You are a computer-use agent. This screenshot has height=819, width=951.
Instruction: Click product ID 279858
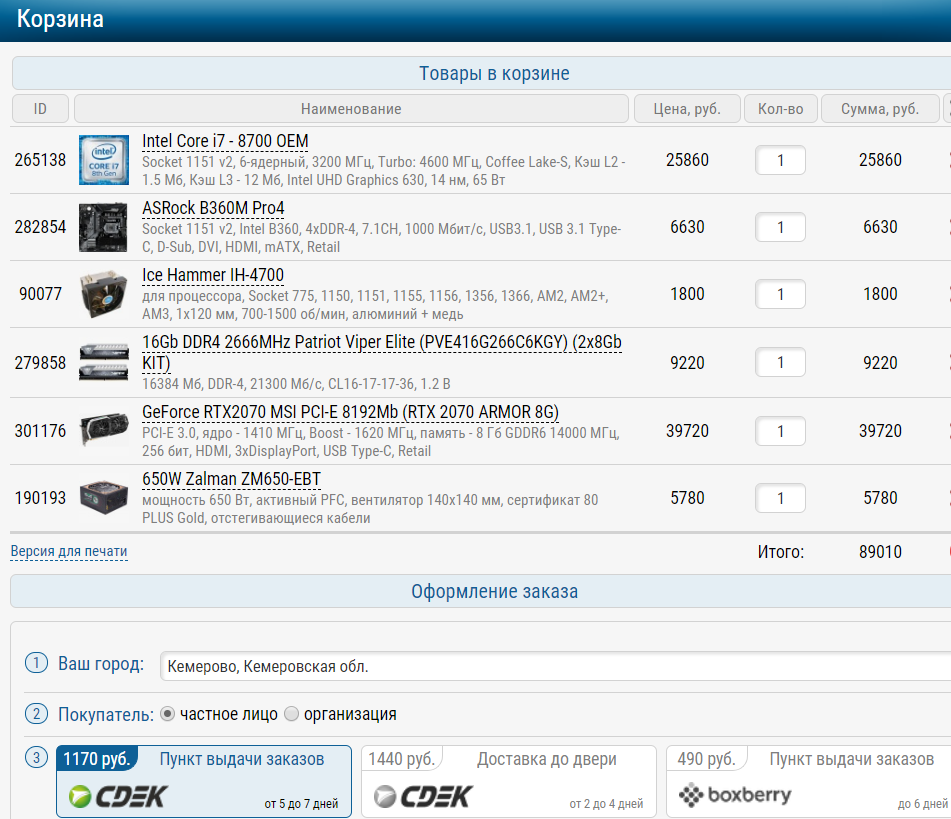point(40,363)
